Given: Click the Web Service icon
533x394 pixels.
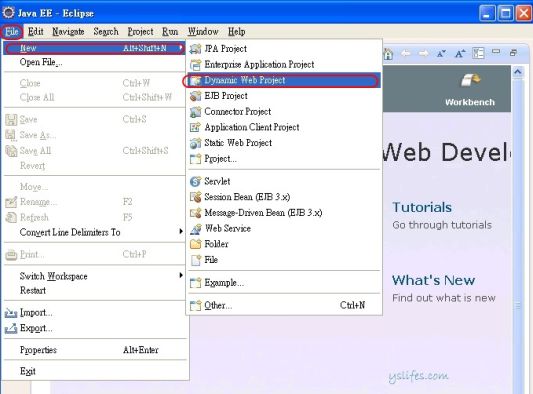Looking at the screenshot, I should coord(195,229).
